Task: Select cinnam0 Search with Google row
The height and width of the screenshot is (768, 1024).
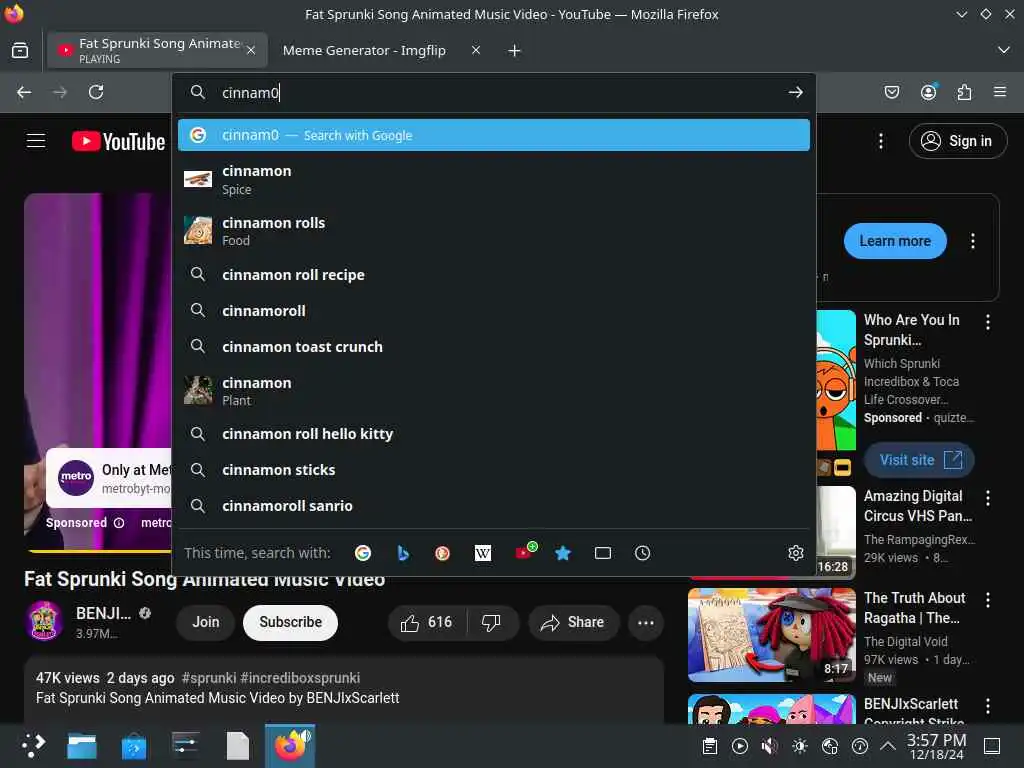Action: pyautogui.click(x=494, y=135)
